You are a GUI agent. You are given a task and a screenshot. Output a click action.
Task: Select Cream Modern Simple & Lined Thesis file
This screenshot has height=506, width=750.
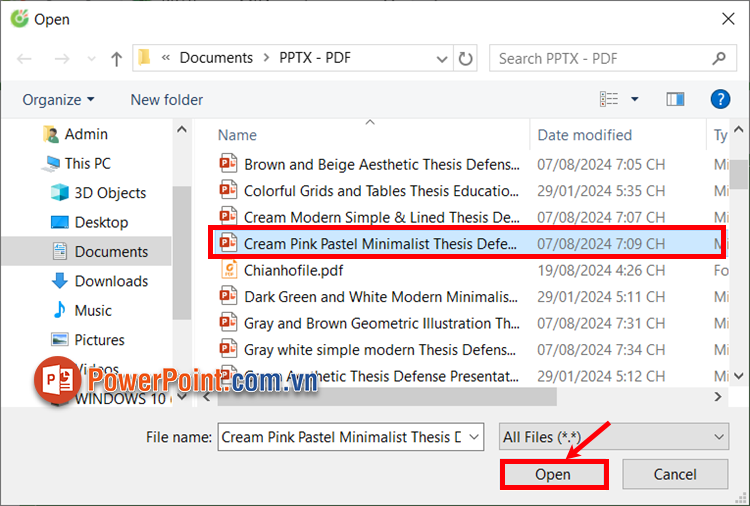(381, 217)
